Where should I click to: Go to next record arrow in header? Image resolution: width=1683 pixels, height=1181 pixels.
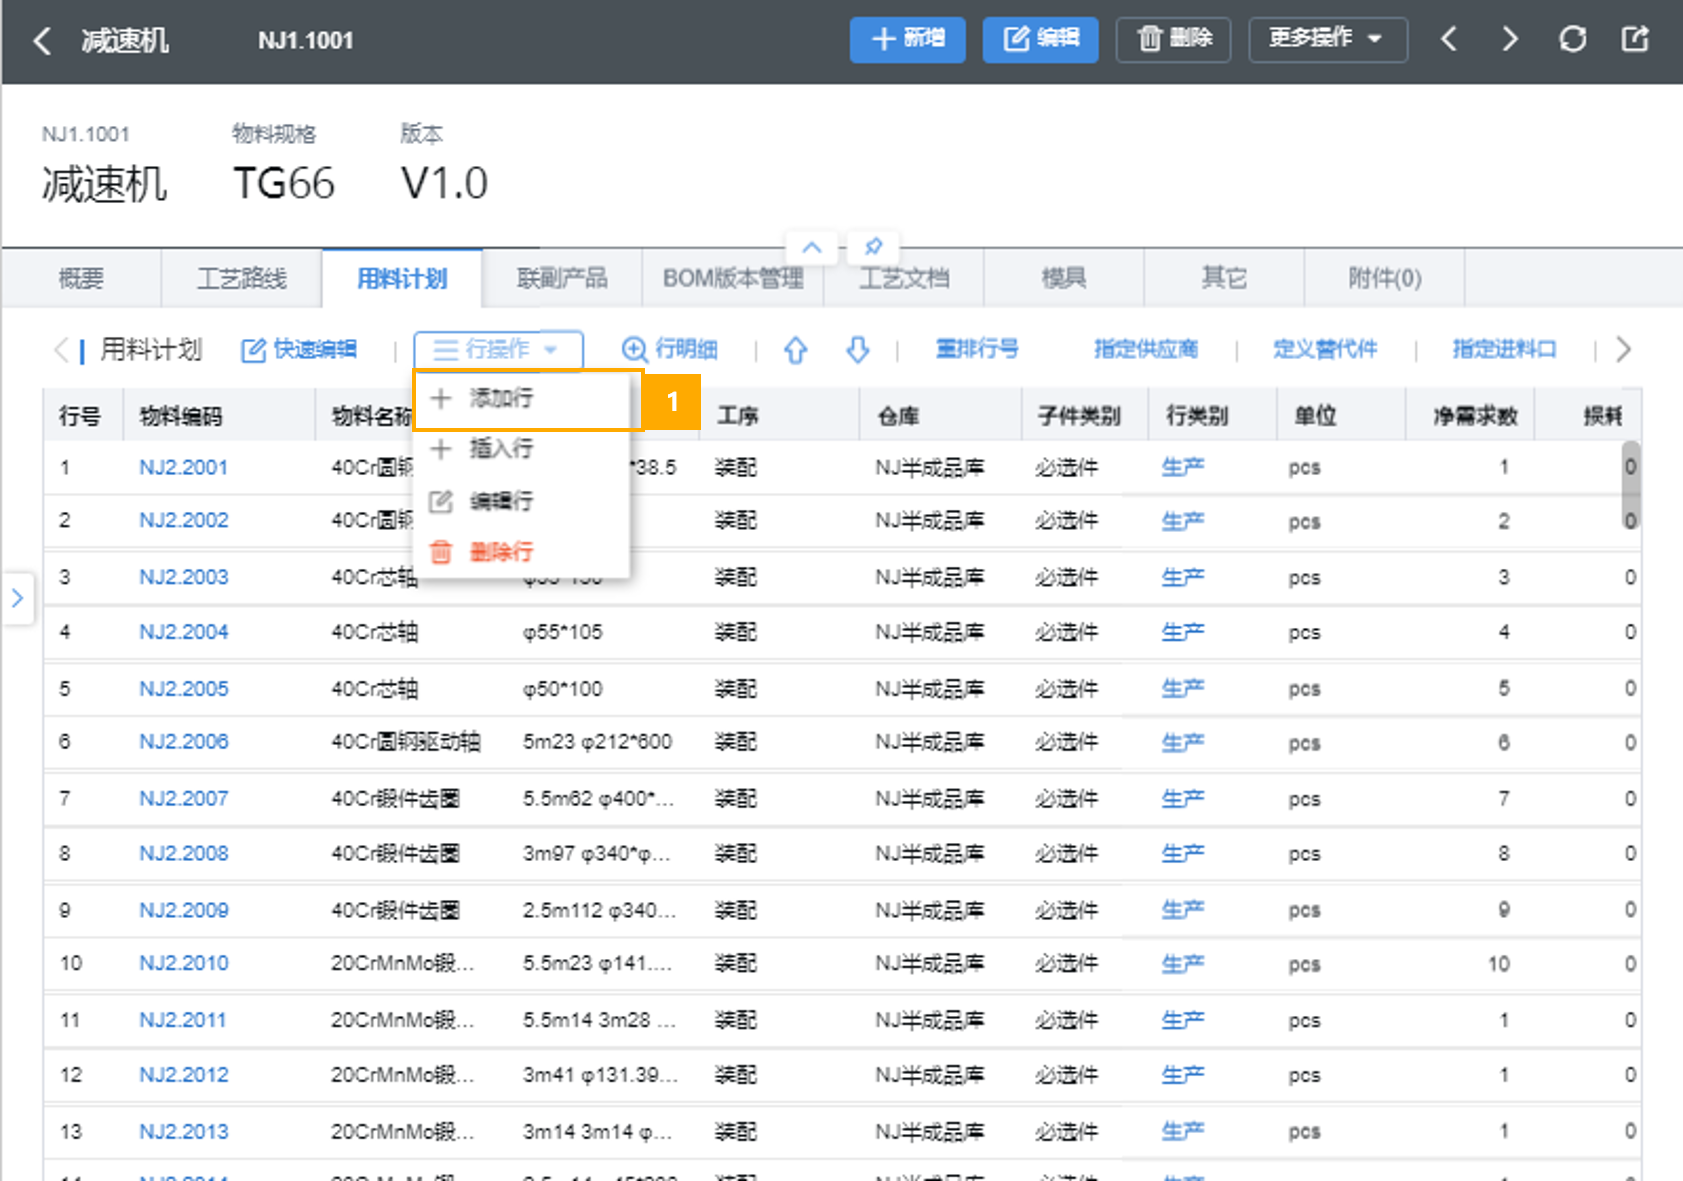click(x=1510, y=40)
